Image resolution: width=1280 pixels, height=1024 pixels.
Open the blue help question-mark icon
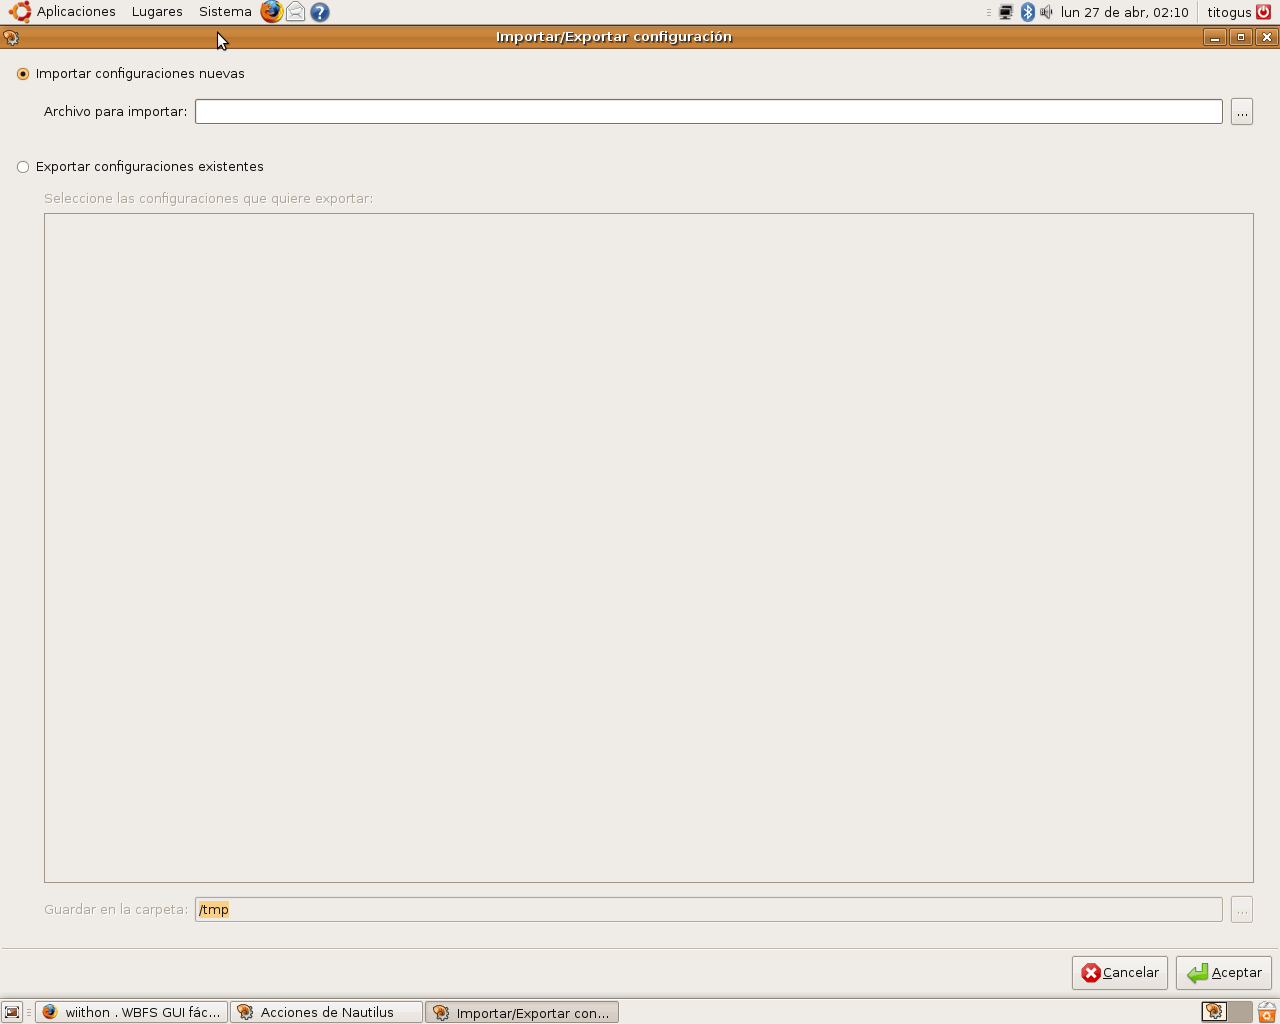320,12
